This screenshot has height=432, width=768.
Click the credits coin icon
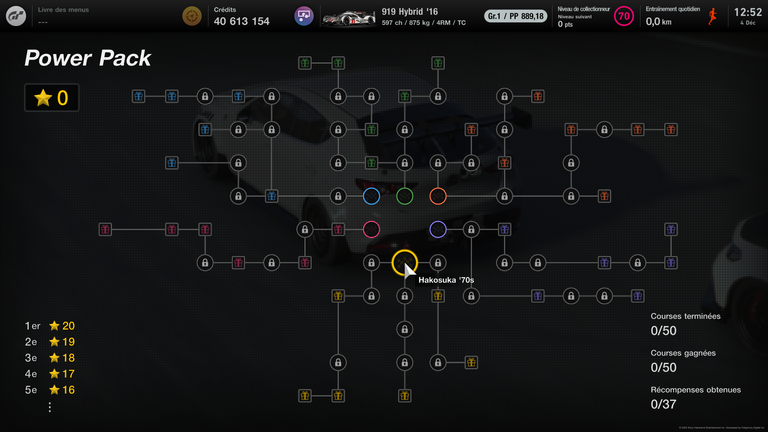click(191, 16)
